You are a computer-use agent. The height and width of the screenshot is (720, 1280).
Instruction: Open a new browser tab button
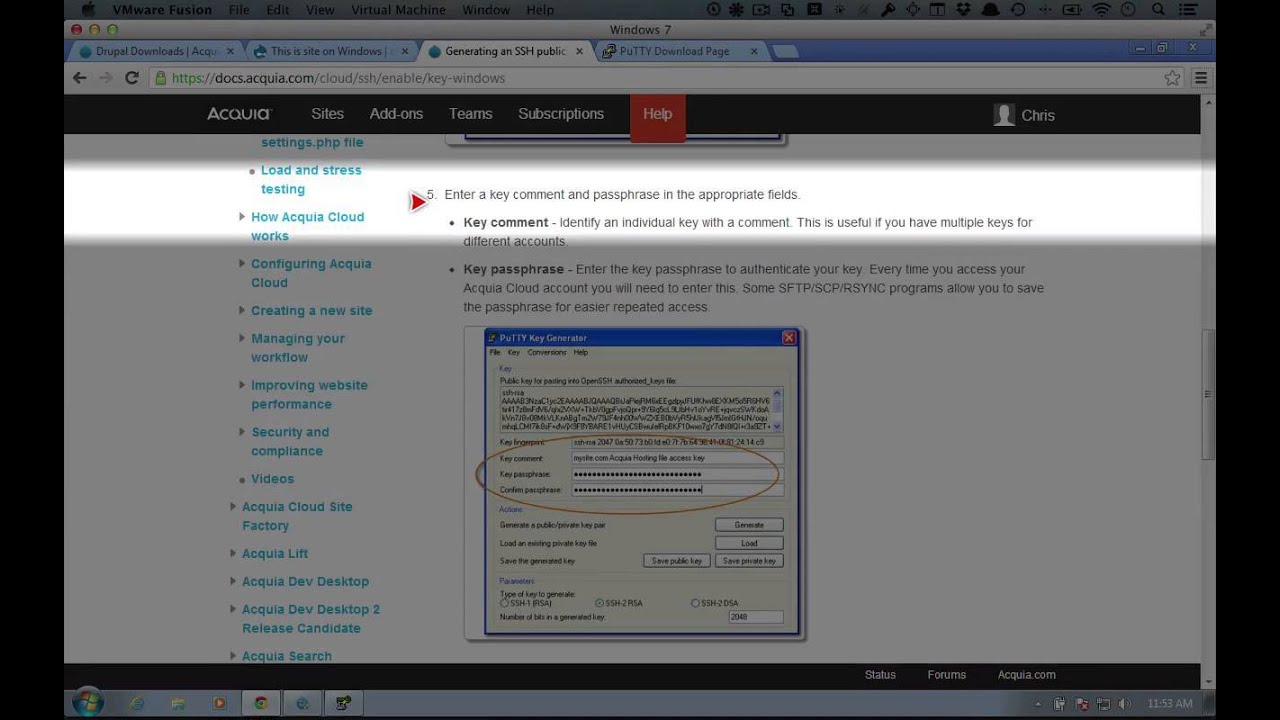tap(786, 51)
